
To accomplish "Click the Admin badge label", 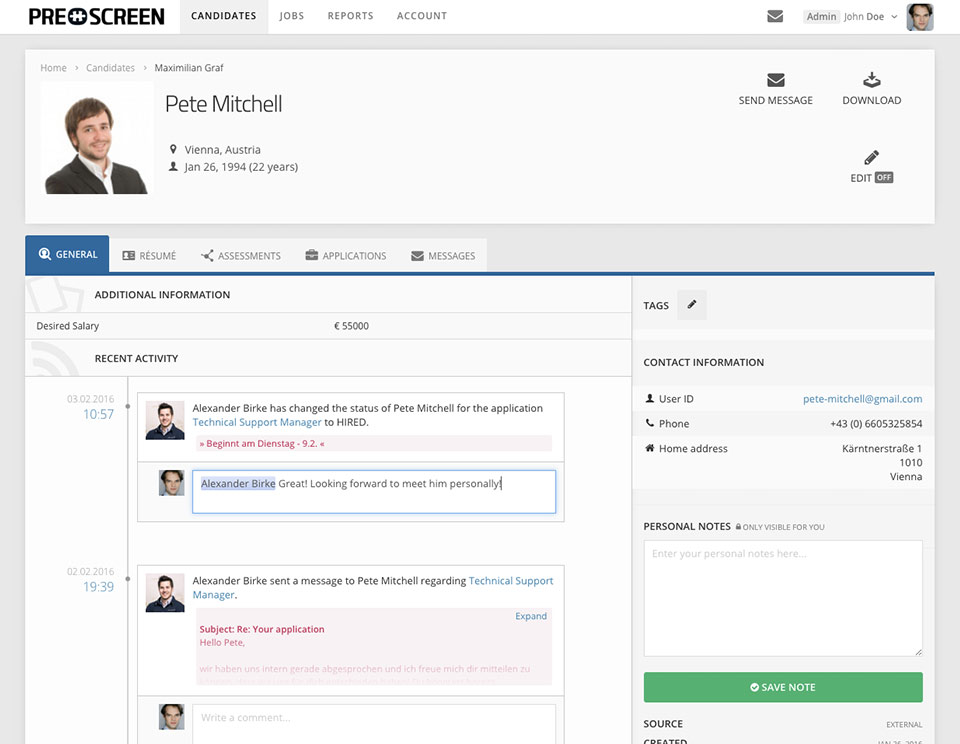I will click(821, 17).
